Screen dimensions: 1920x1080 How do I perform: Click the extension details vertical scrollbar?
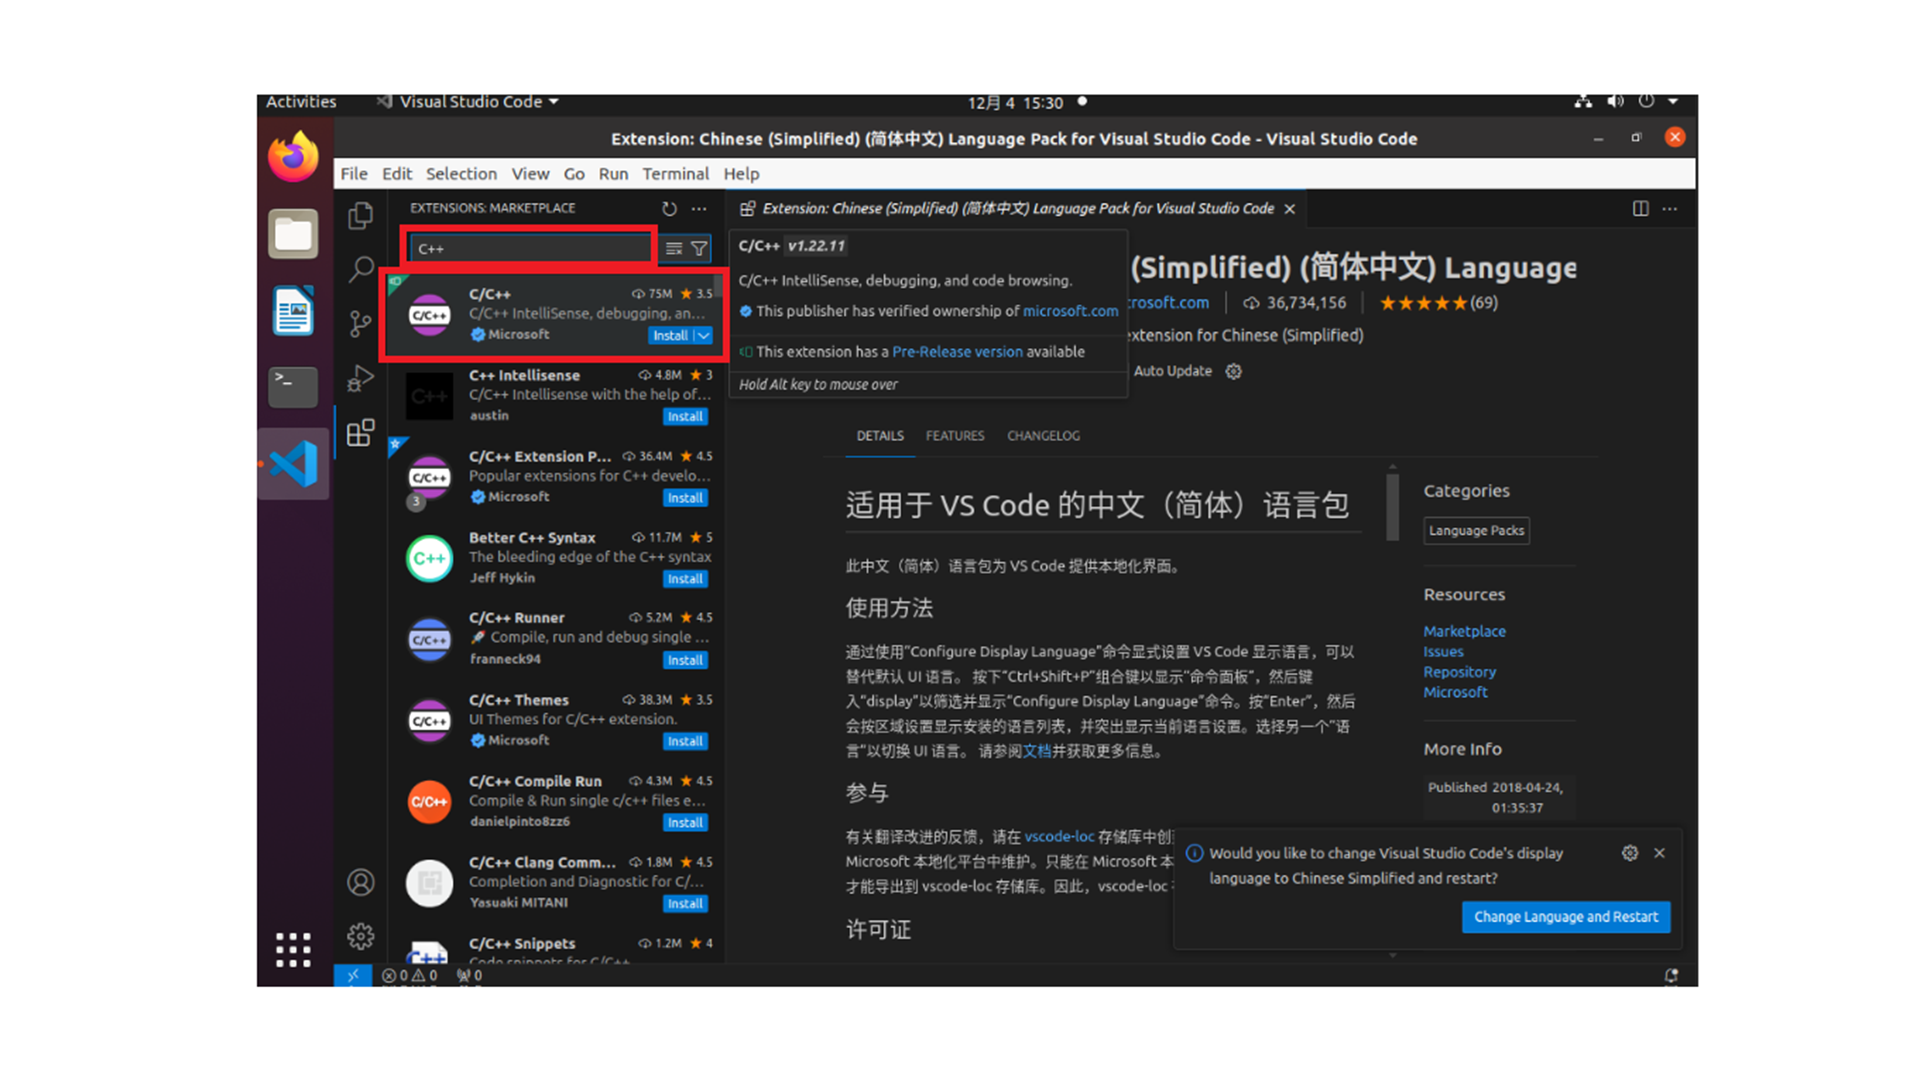pos(1392,506)
